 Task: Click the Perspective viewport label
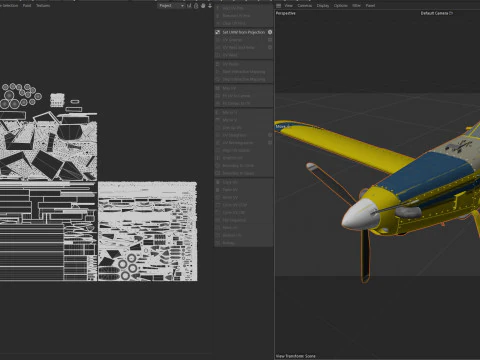click(286, 13)
